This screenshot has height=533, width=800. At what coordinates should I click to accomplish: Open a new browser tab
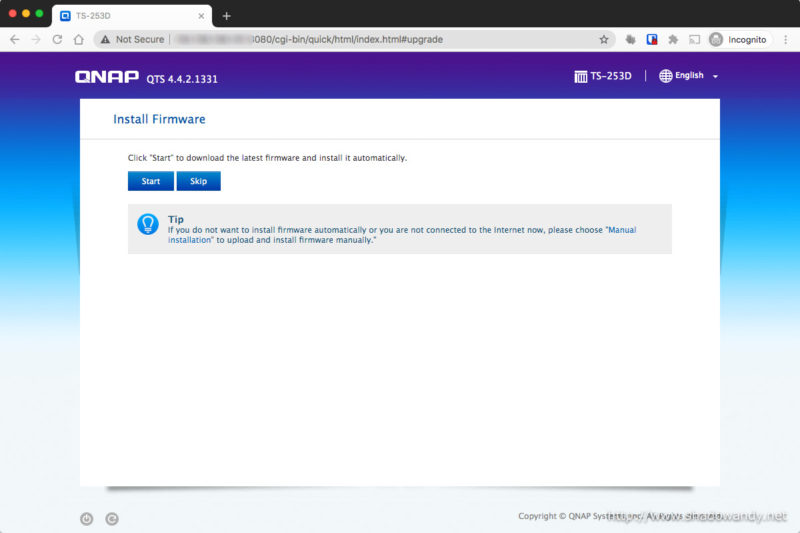[x=227, y=15]
